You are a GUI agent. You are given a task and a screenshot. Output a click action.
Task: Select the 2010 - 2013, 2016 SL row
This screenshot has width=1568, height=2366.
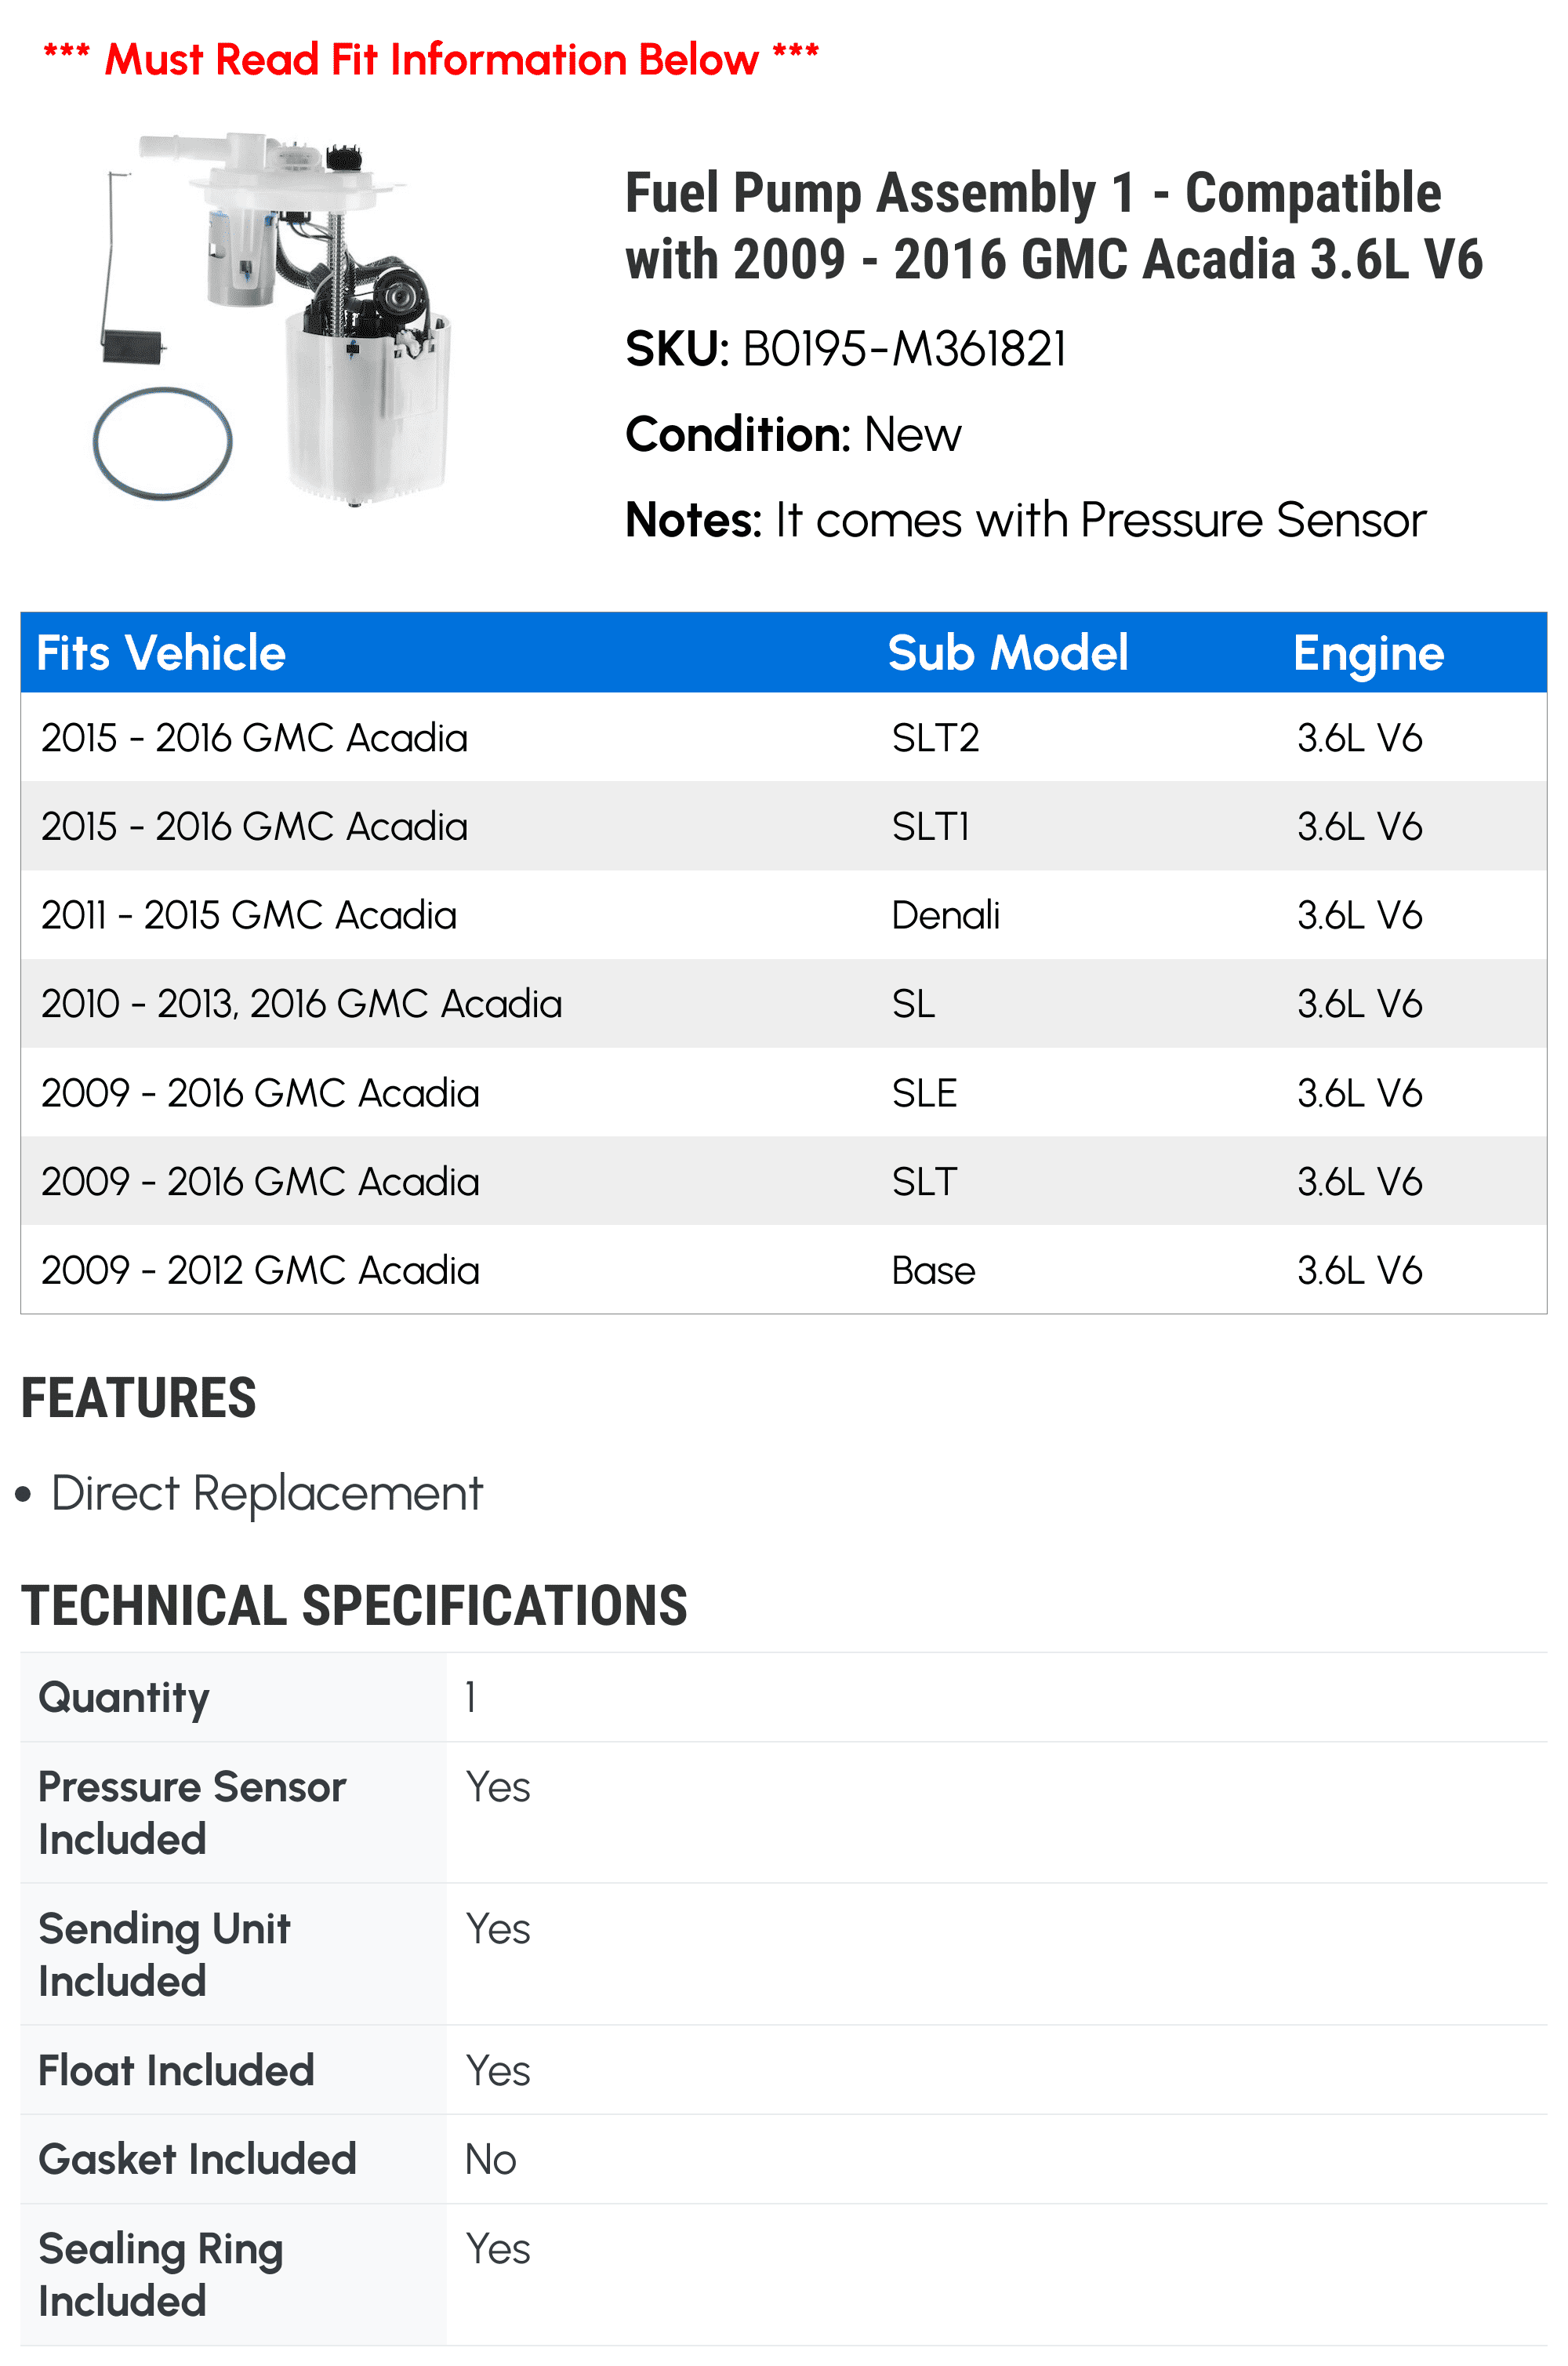pos(784,1004)
